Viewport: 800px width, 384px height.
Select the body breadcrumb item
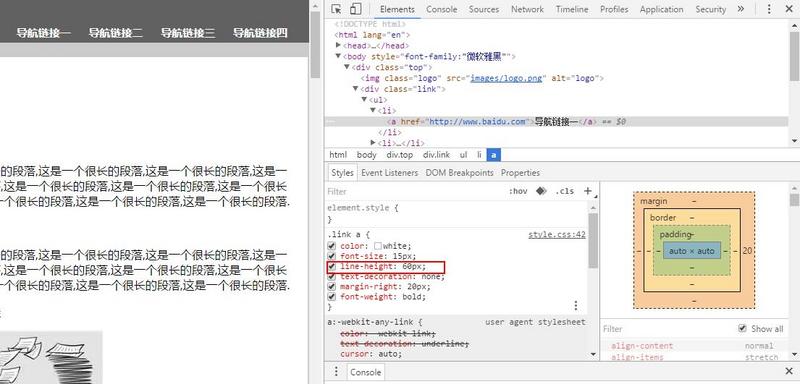[x=366, y=155]
